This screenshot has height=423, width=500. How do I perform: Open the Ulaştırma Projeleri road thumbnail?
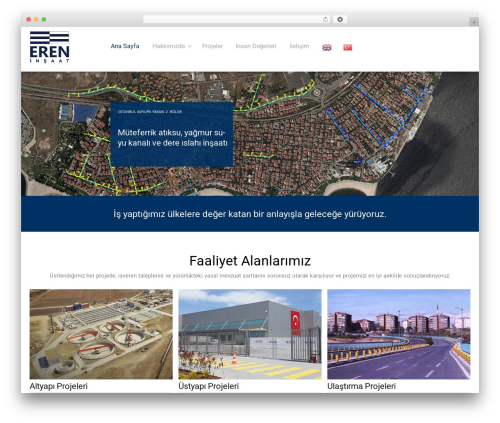399,334
